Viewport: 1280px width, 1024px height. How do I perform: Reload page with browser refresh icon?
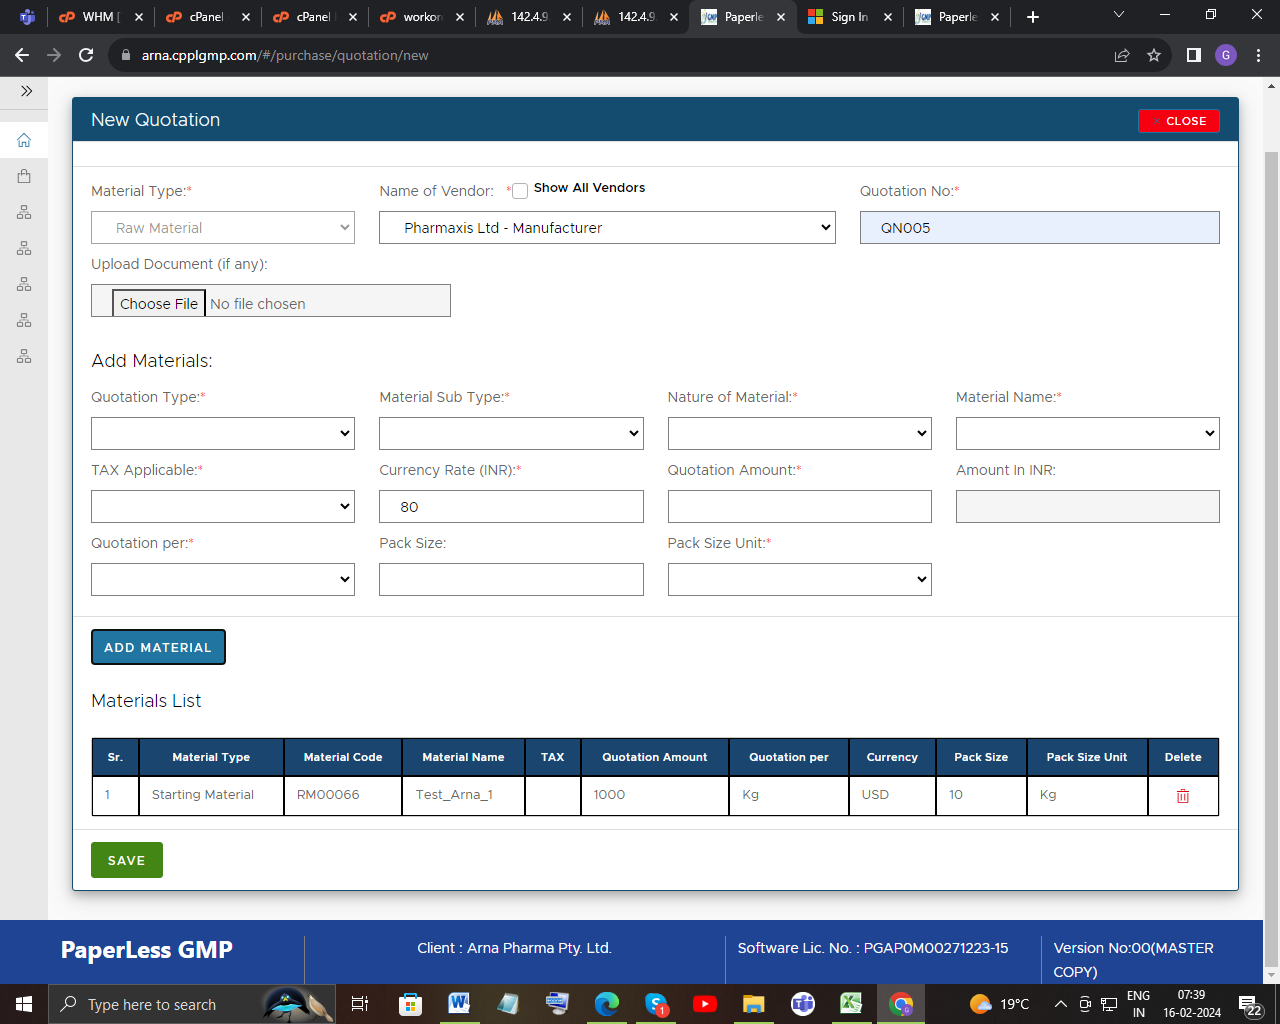(86, 55)
